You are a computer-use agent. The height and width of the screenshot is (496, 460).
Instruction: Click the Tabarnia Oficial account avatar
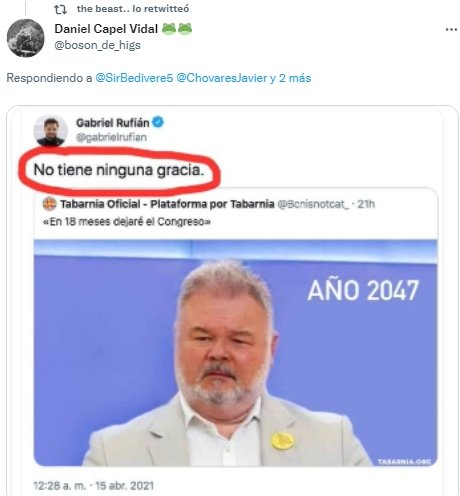[50, 204]
